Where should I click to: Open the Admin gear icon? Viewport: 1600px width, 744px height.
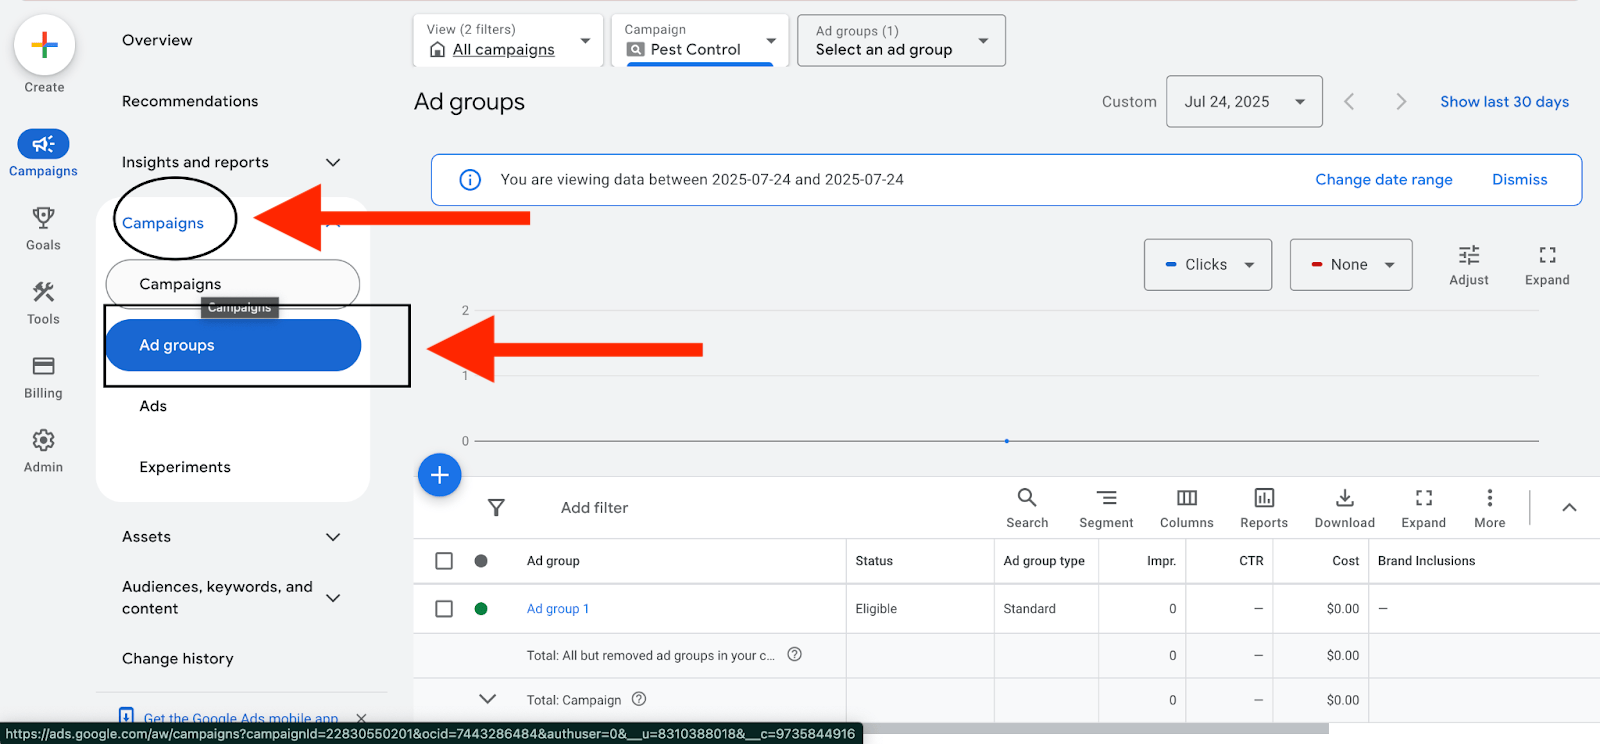click(43, 440)
